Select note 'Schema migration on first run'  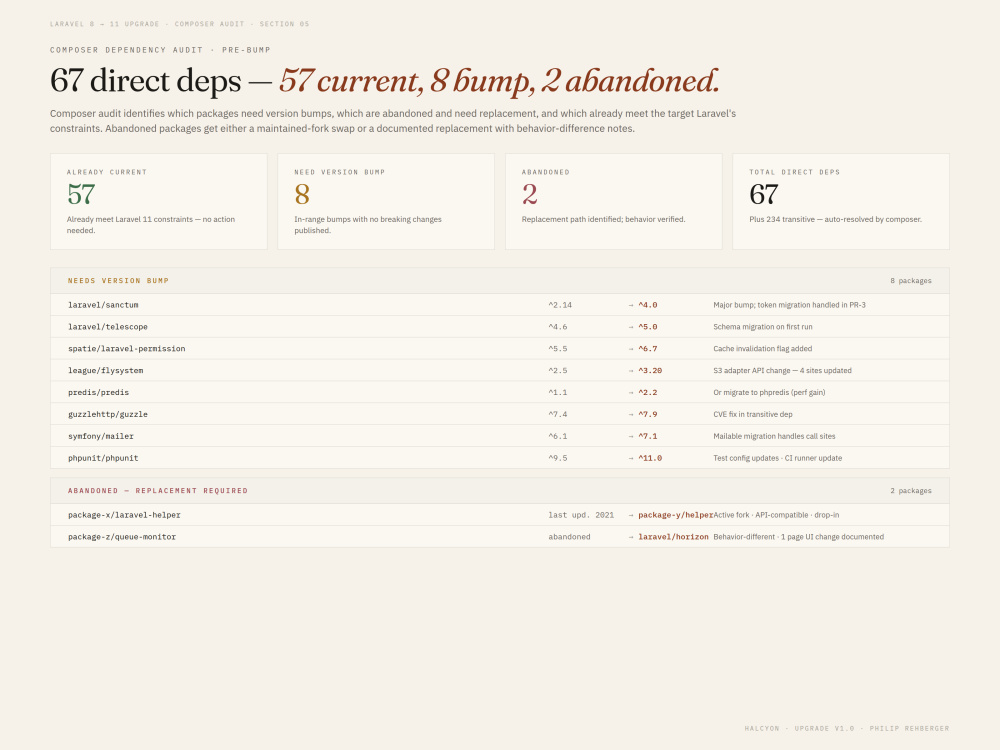point(763,327)
